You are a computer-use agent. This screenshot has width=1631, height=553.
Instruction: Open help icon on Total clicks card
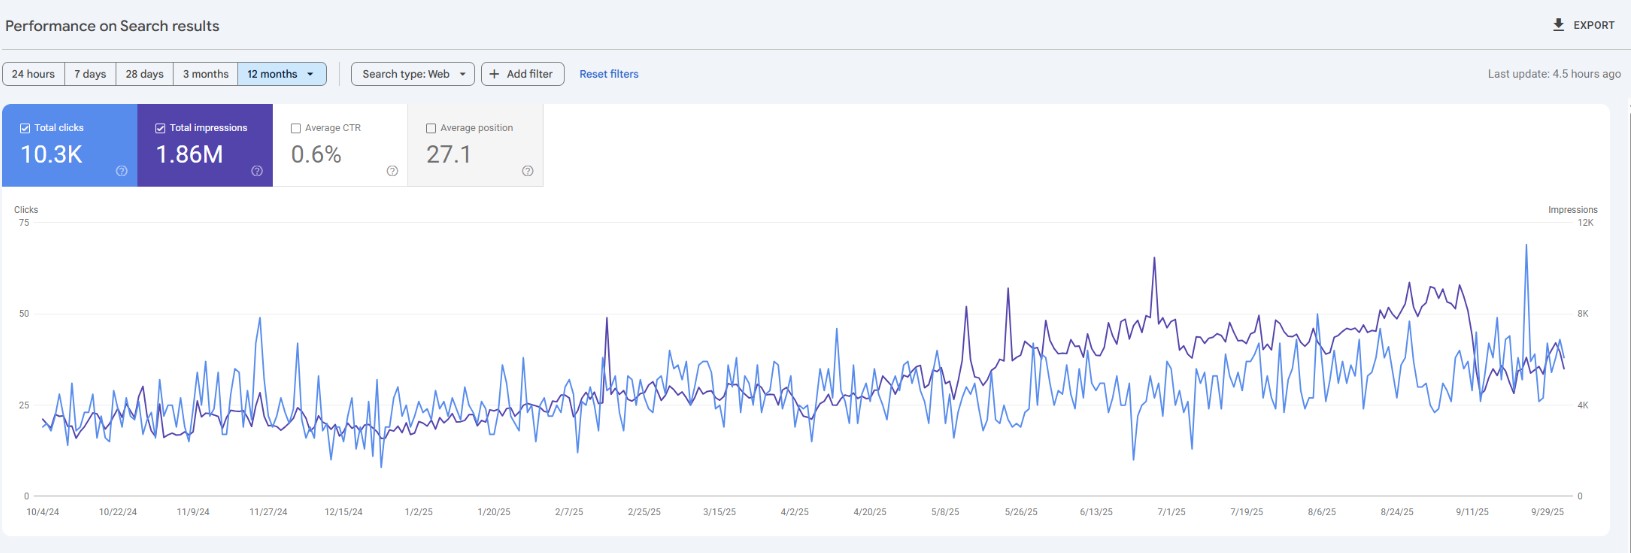pyautogui.click(x=122, y=171)
